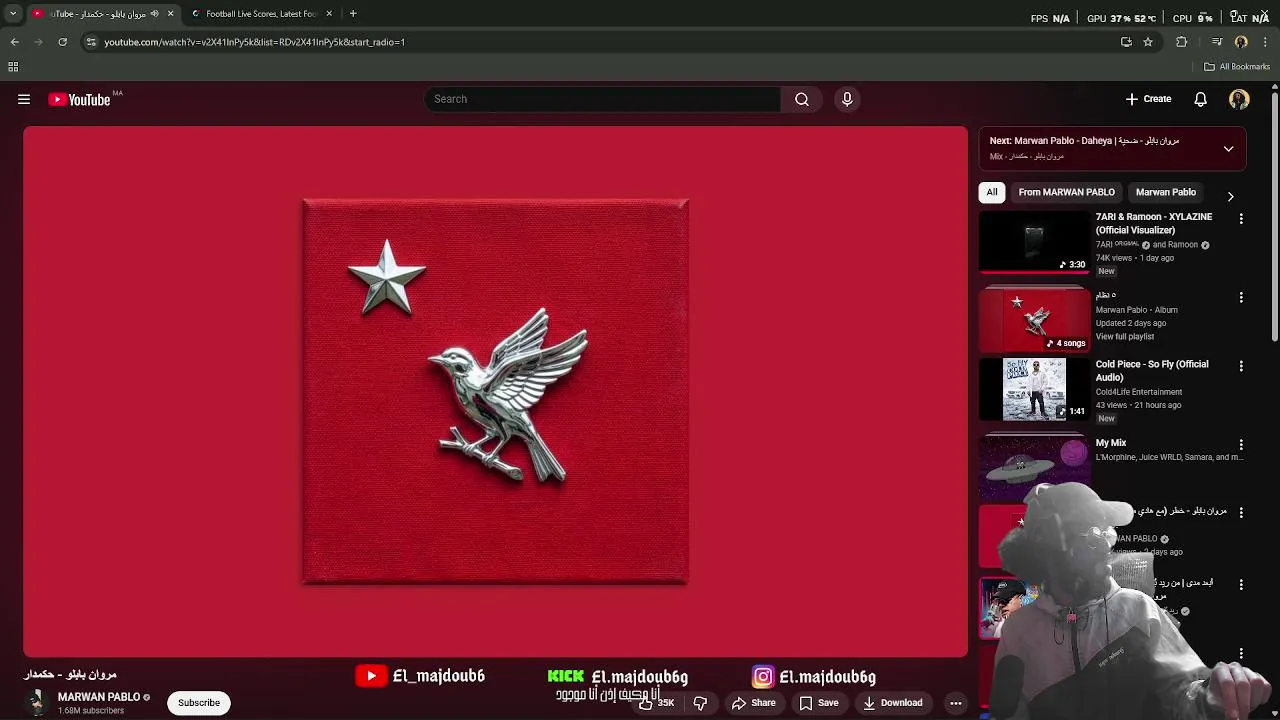Open Chrome three-dot menu
Viewport: 1280px width, 720px height.
pyautogui.click(x=1266, y=42)
